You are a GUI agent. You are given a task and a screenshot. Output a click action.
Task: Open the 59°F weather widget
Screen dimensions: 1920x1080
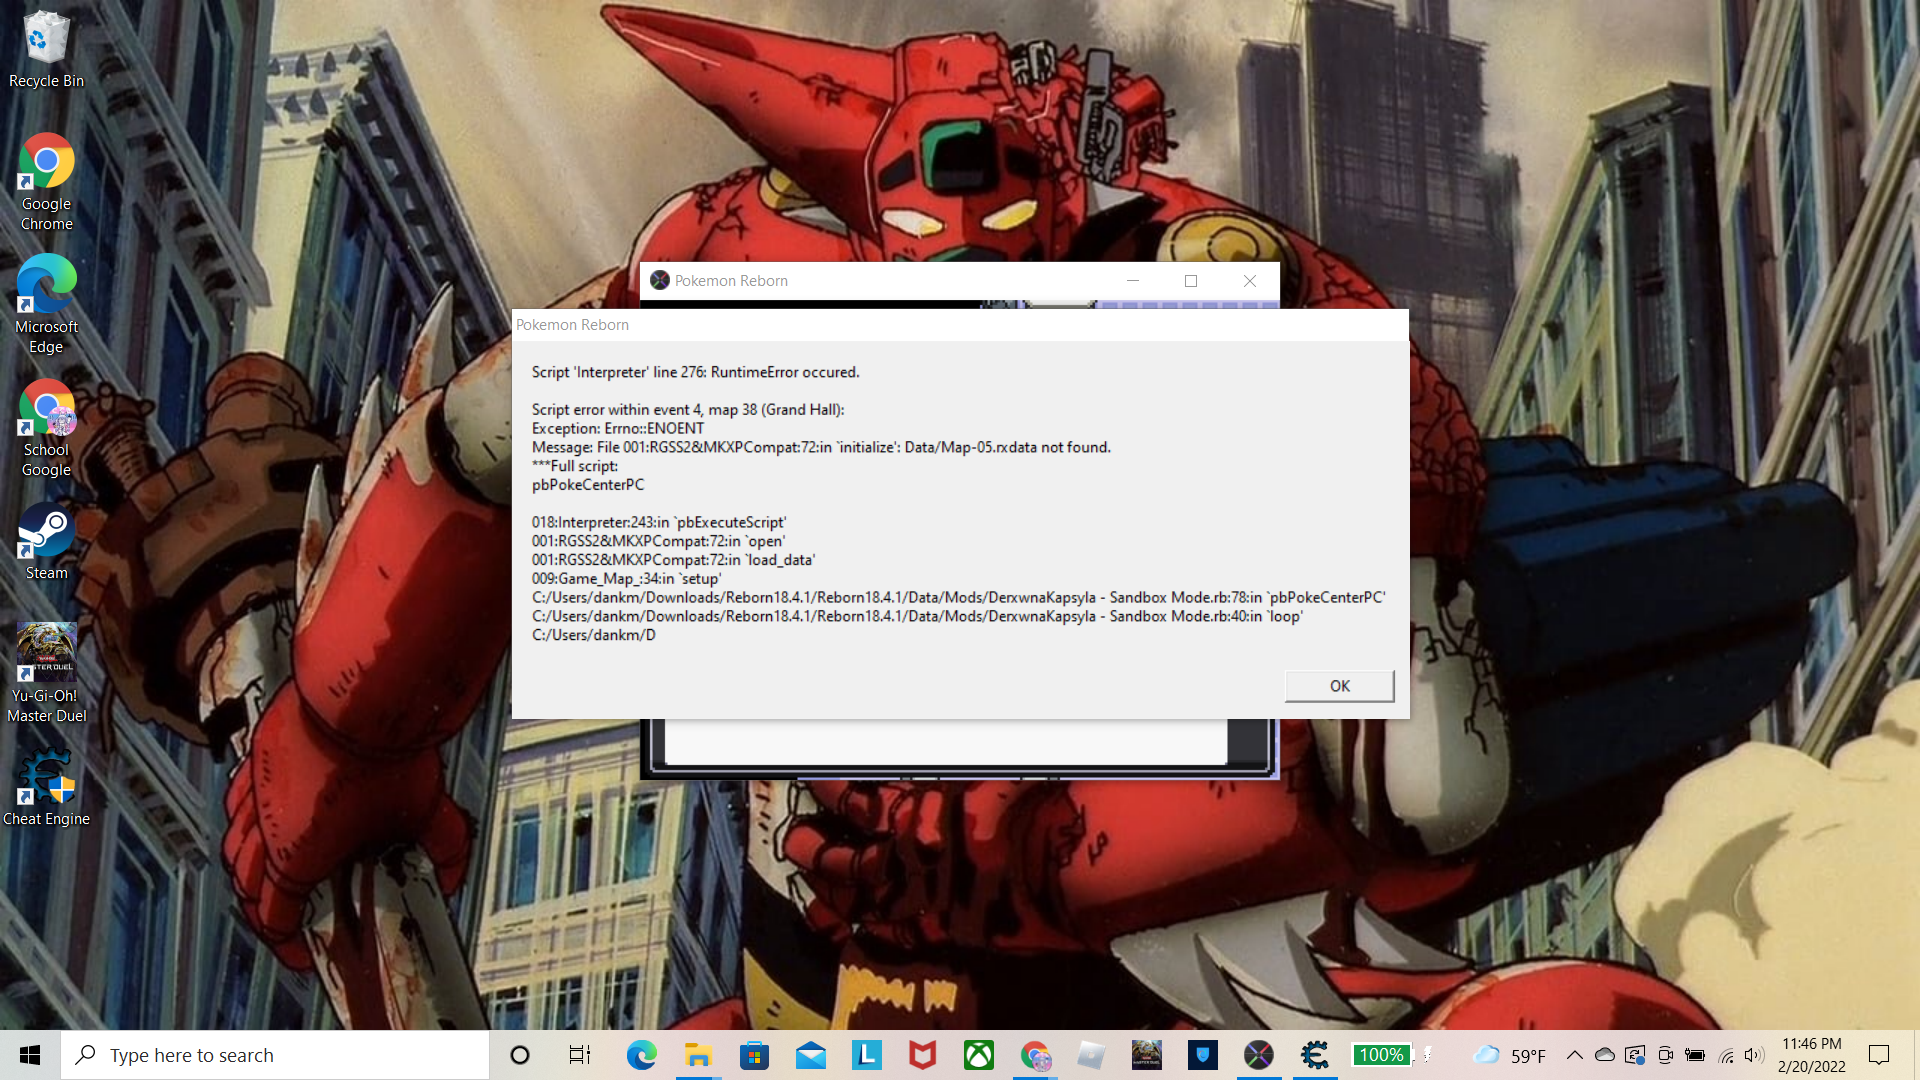pyautogui.click(x=1510, y=1055)
